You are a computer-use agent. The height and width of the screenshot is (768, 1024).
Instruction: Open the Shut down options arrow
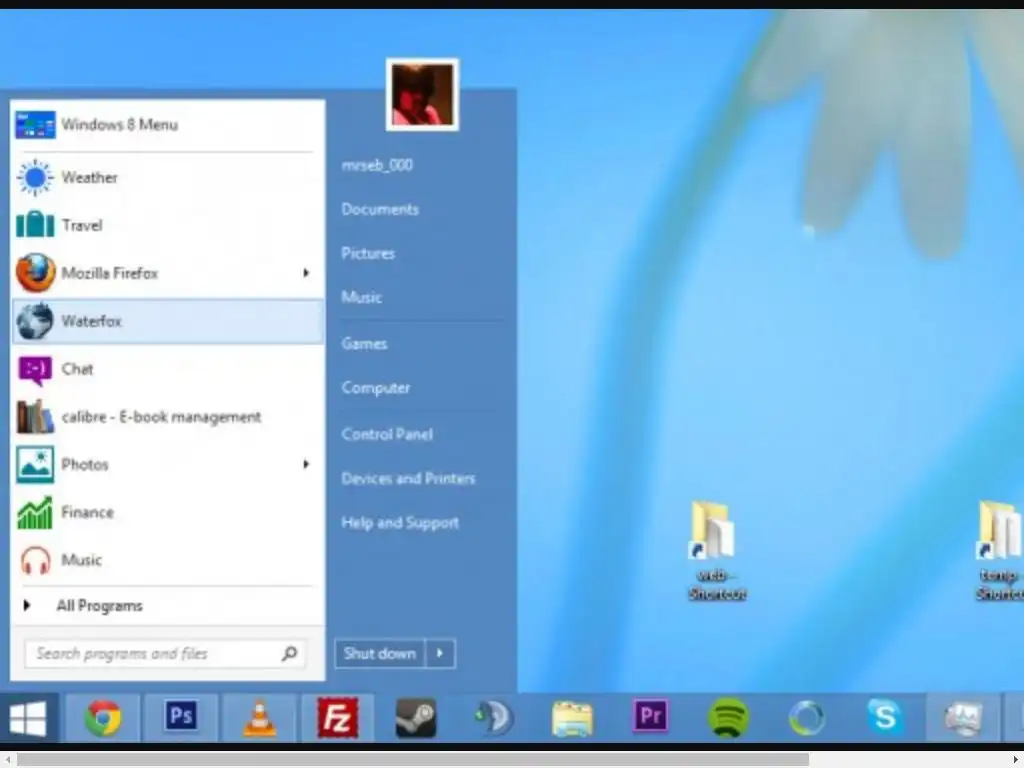(440, 653)
